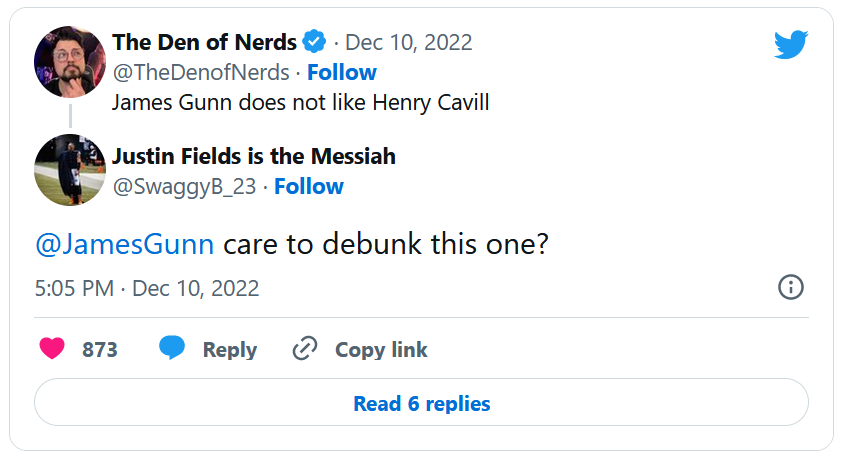Open Justin Fields is the Messiah avatar
Image resolution: width=841 pixels, height=459 pixels.
click(x=70, y=168)
